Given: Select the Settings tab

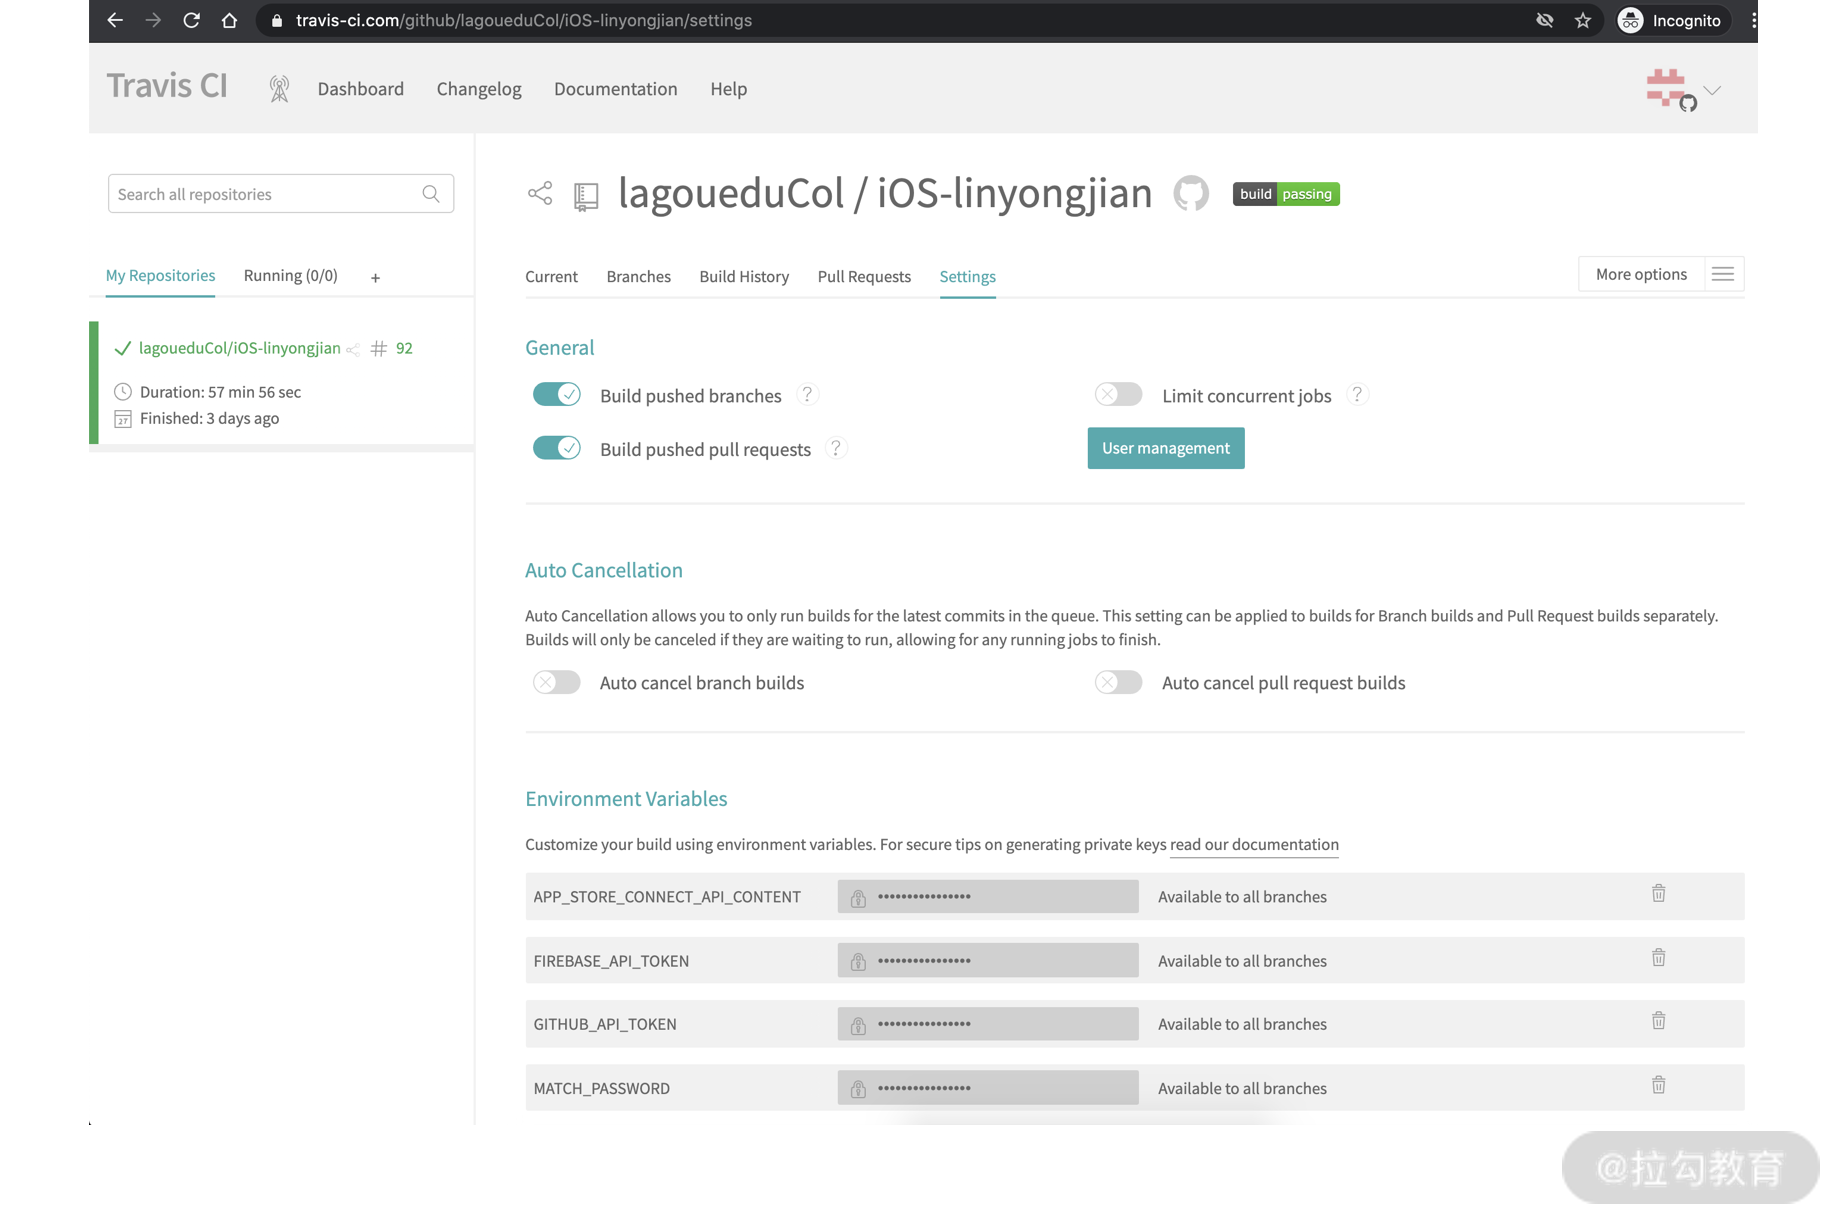Looking at the screenshot, I should pos(967,277).
